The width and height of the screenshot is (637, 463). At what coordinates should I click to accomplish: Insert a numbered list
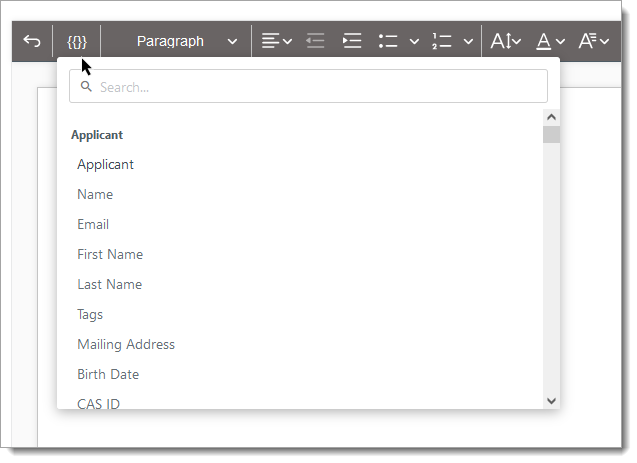pos(442,41)
